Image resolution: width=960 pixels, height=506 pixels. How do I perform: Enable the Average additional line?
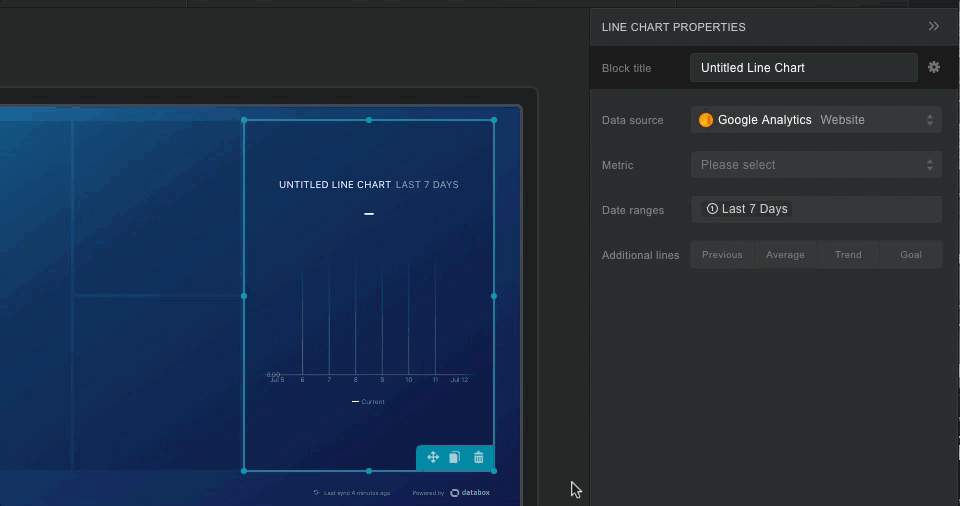(785, 255)
